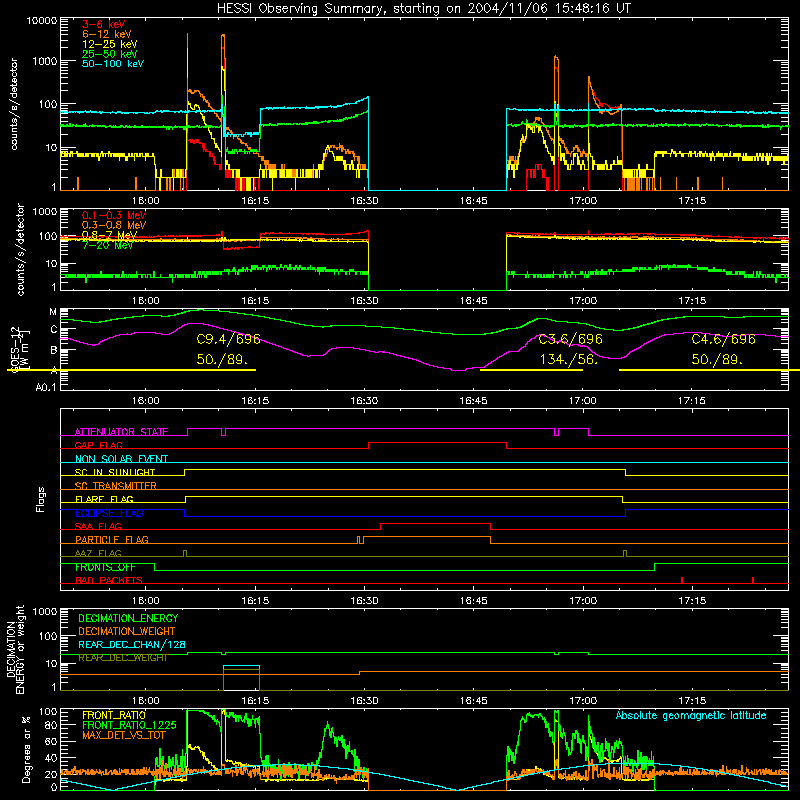This screenshot has width=800, height=800.
Task: Click the REAR_DEC_CHAN/128 legend label
Action: tap(132, 645)
